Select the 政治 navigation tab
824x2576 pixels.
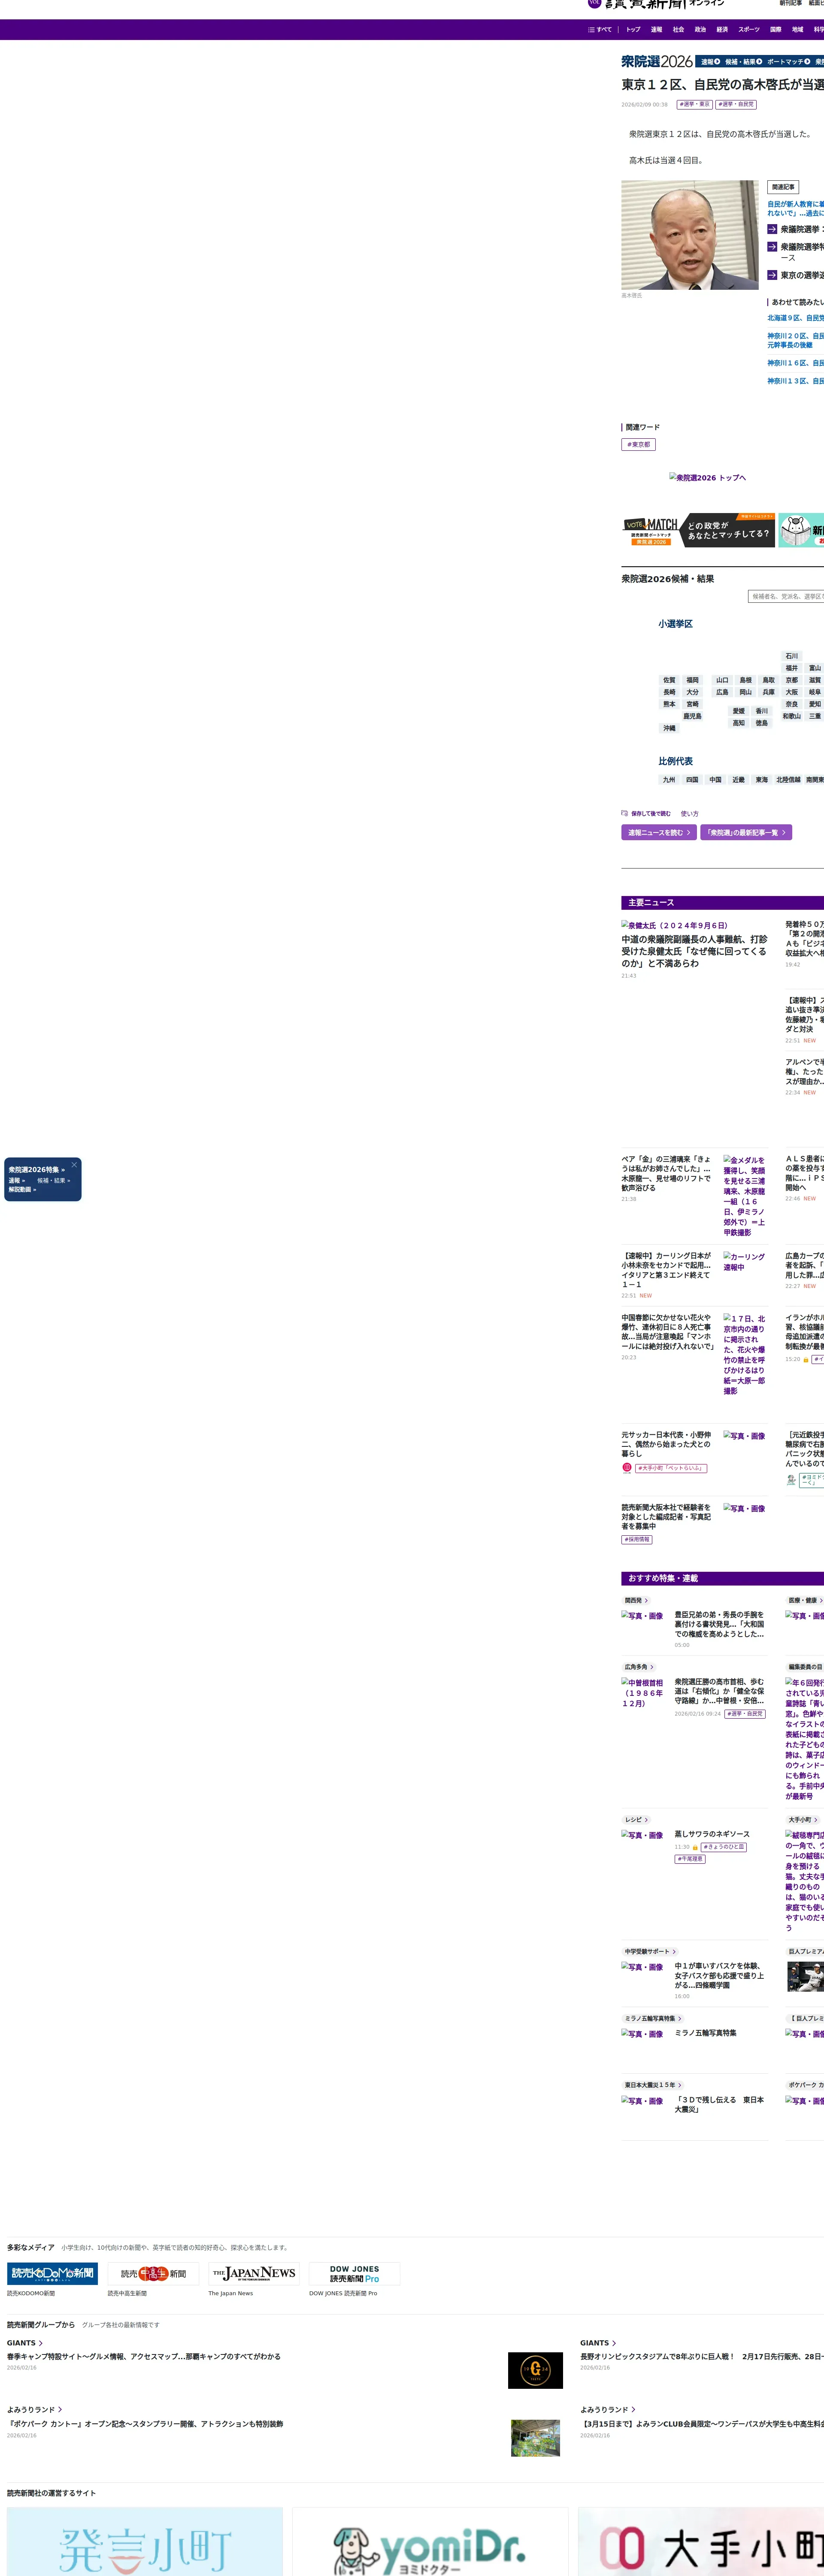[x=700, y=30]
